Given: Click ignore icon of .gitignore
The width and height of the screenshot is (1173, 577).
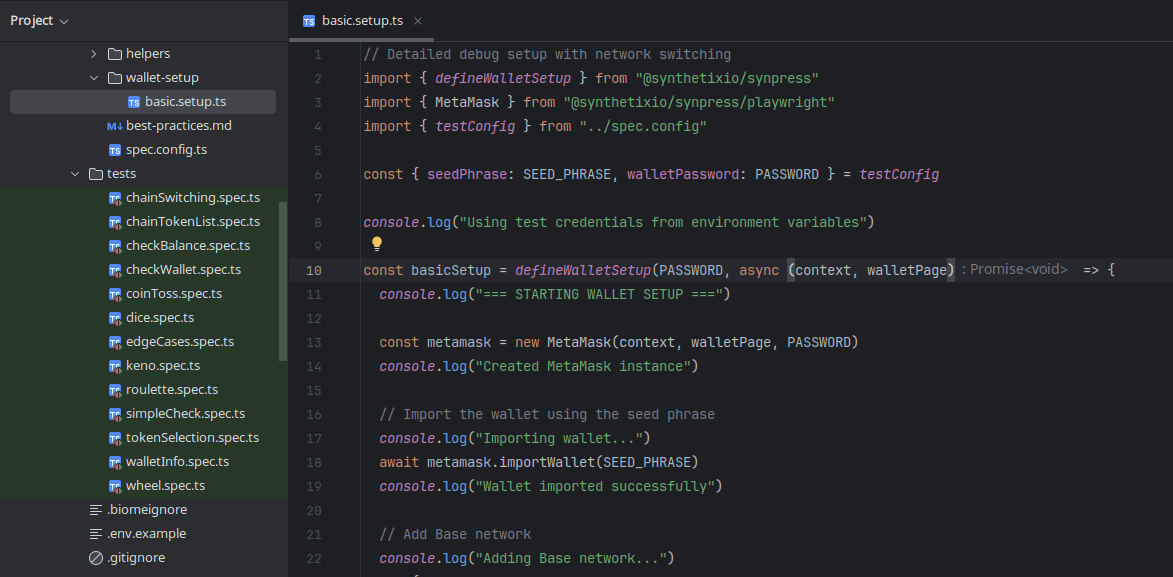Looking at the screenshot, I should click(x=96, y=558).
